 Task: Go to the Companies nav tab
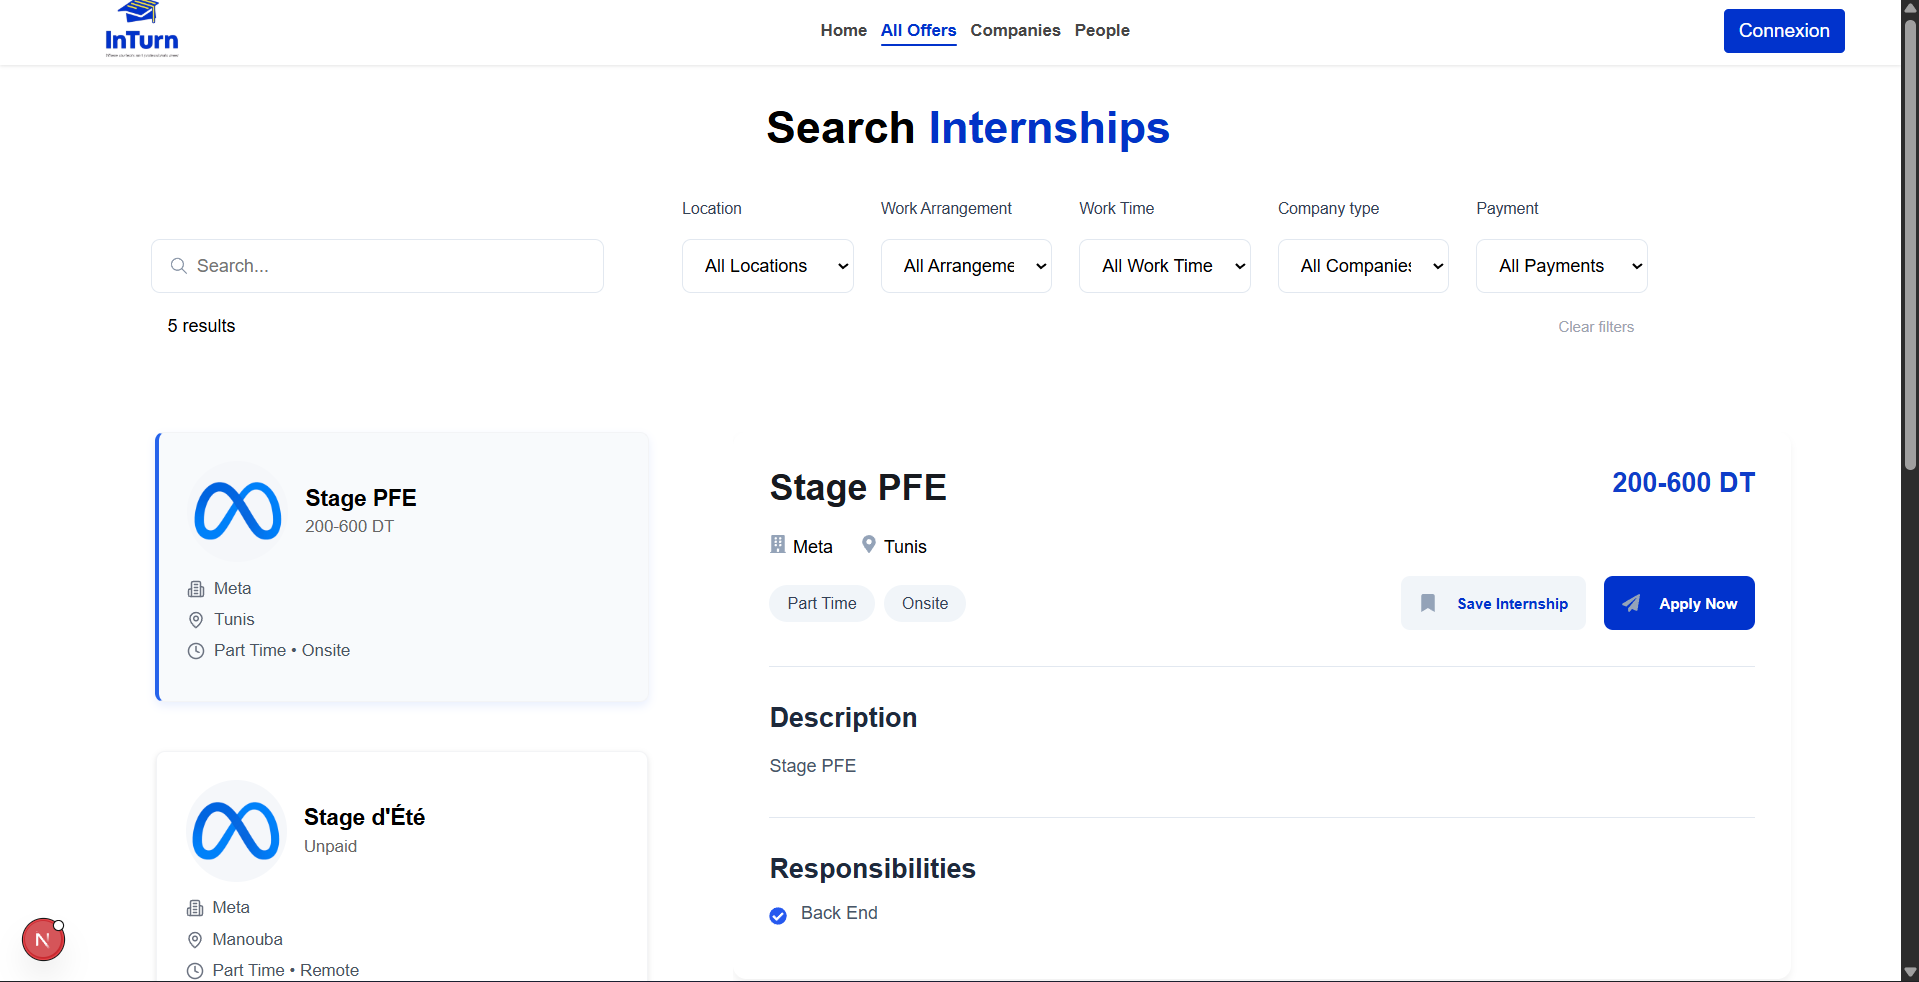point(1015,31)
